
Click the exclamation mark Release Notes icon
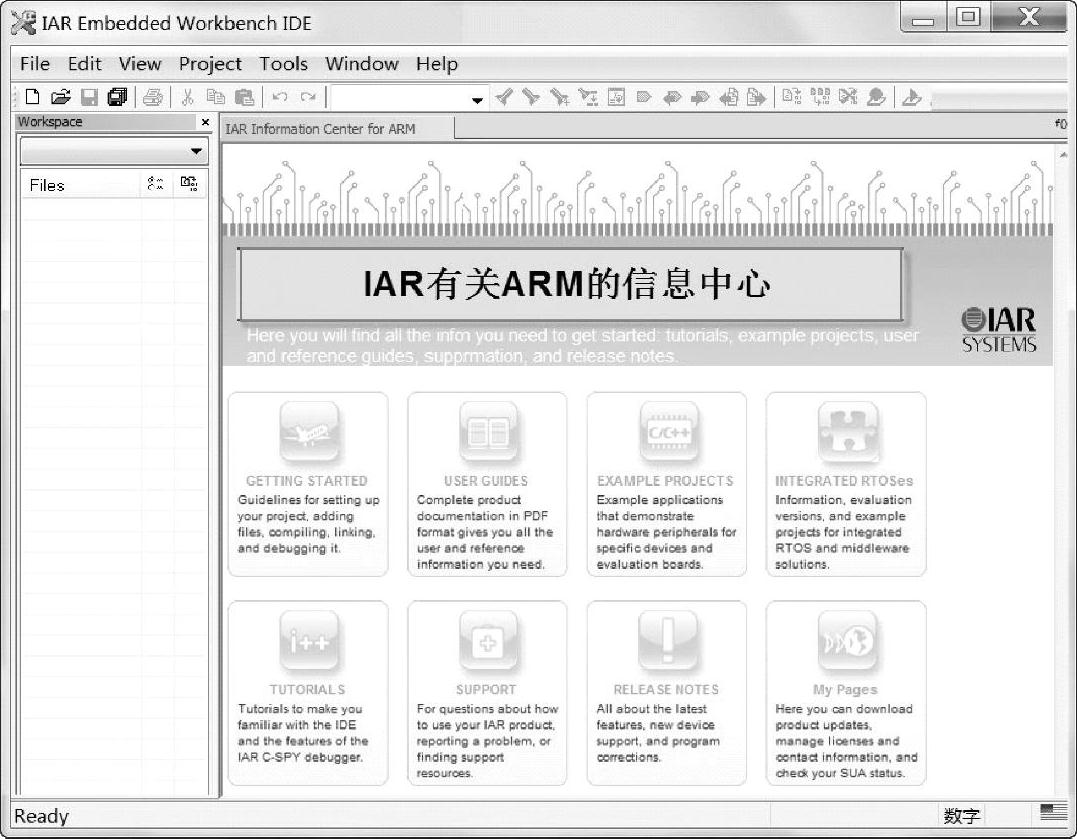pyautogui.click(x=668, y=640)
